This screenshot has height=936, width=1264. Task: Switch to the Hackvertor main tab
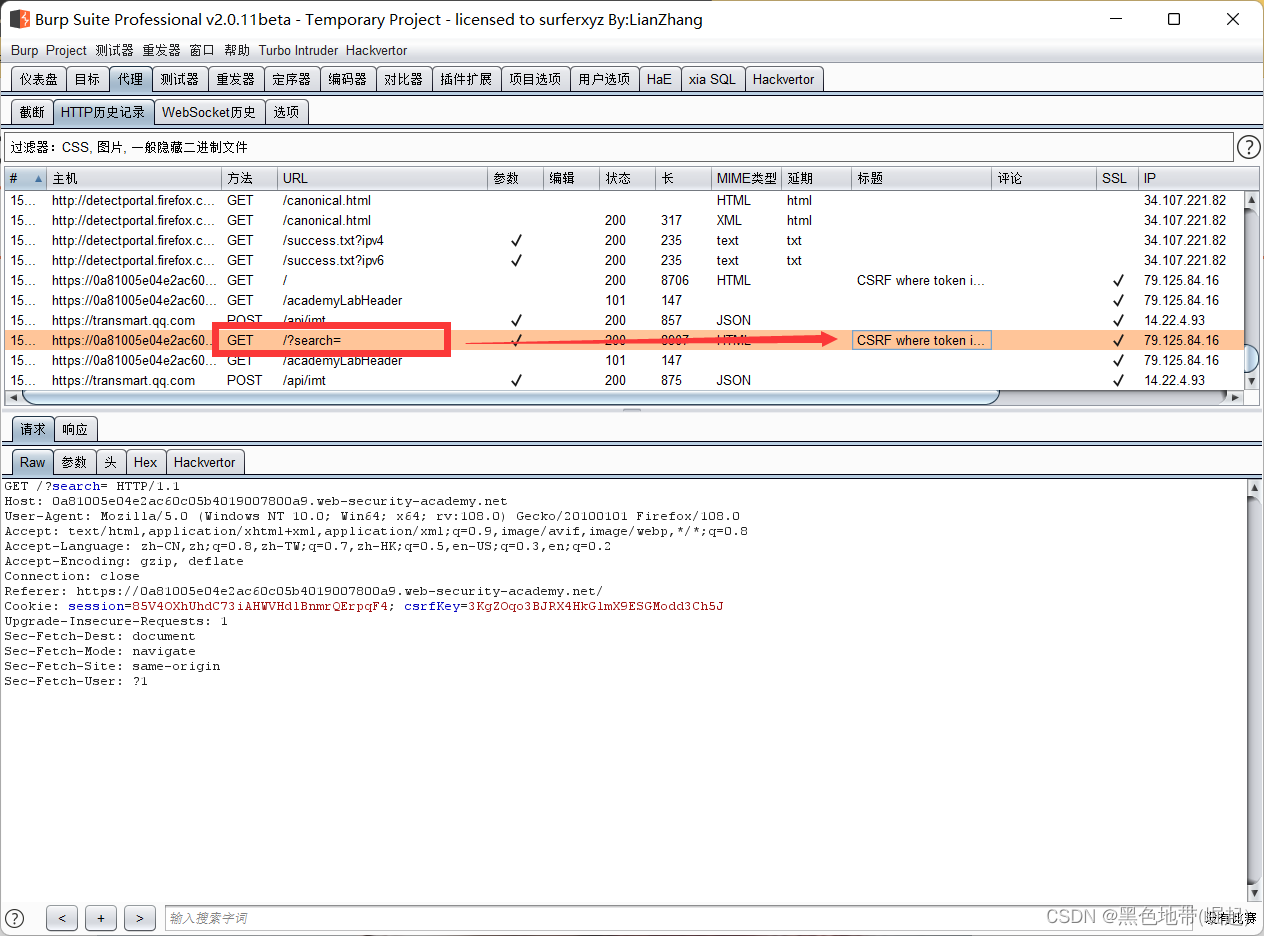784,79
